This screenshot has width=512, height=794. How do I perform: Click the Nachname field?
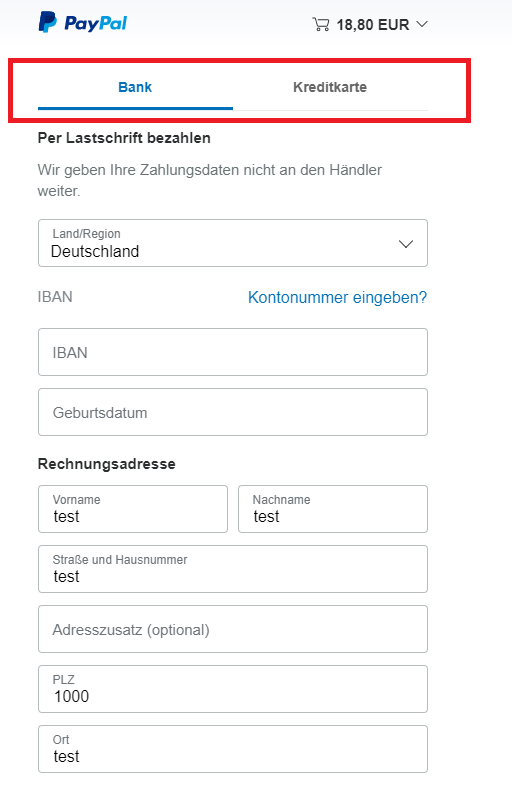click(333, 509)
